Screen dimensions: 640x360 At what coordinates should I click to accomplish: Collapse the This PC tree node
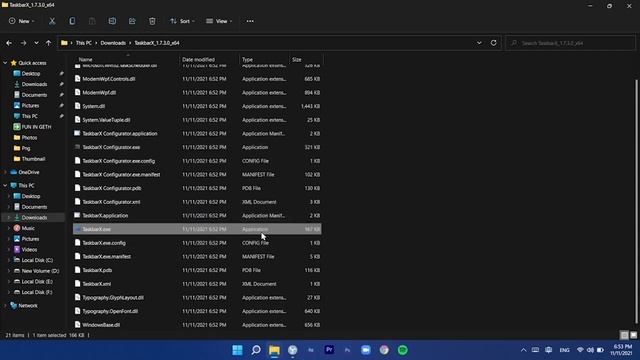(x=5, y=185)
